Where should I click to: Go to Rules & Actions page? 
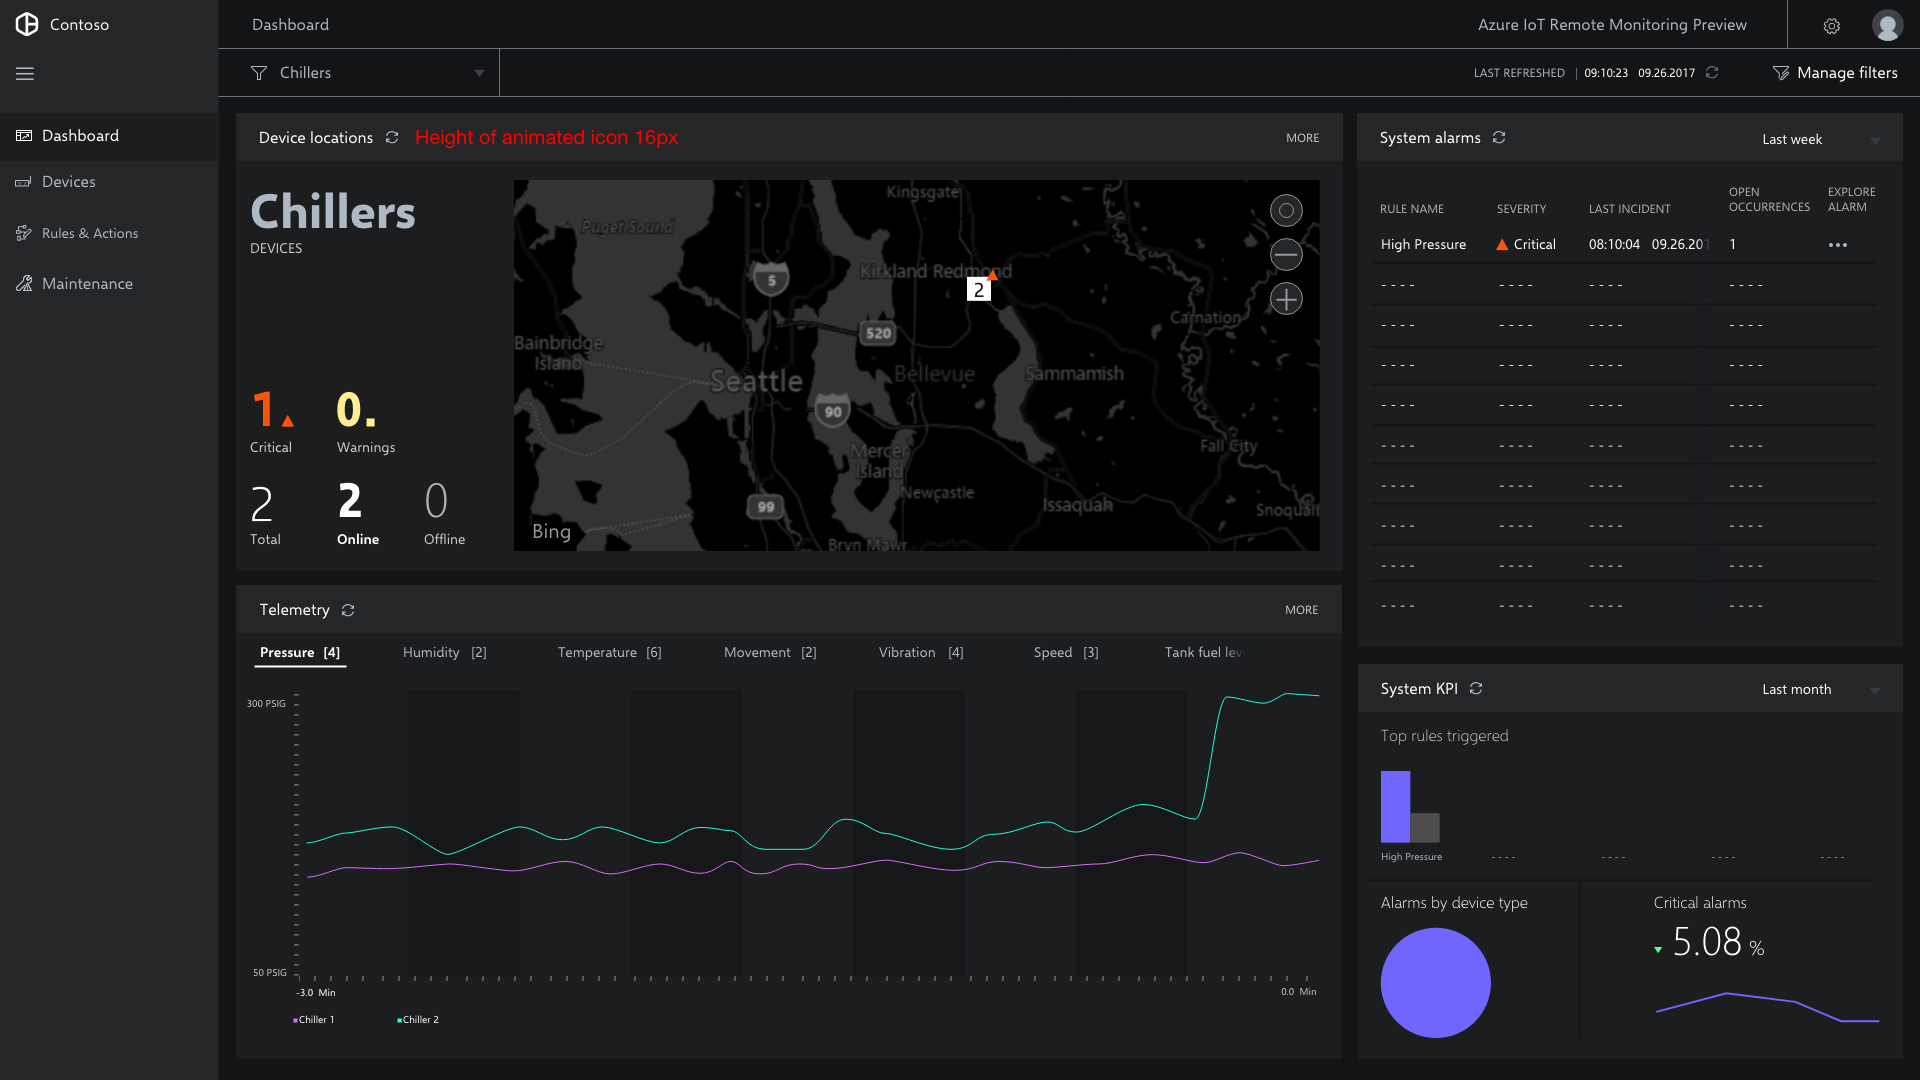(90, 233)
